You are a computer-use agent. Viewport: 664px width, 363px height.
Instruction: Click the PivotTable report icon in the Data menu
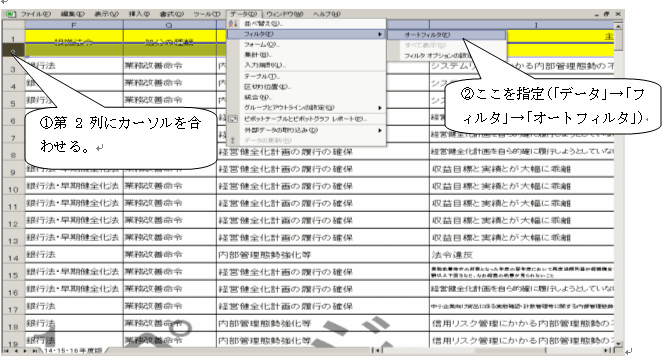[232, 119]
